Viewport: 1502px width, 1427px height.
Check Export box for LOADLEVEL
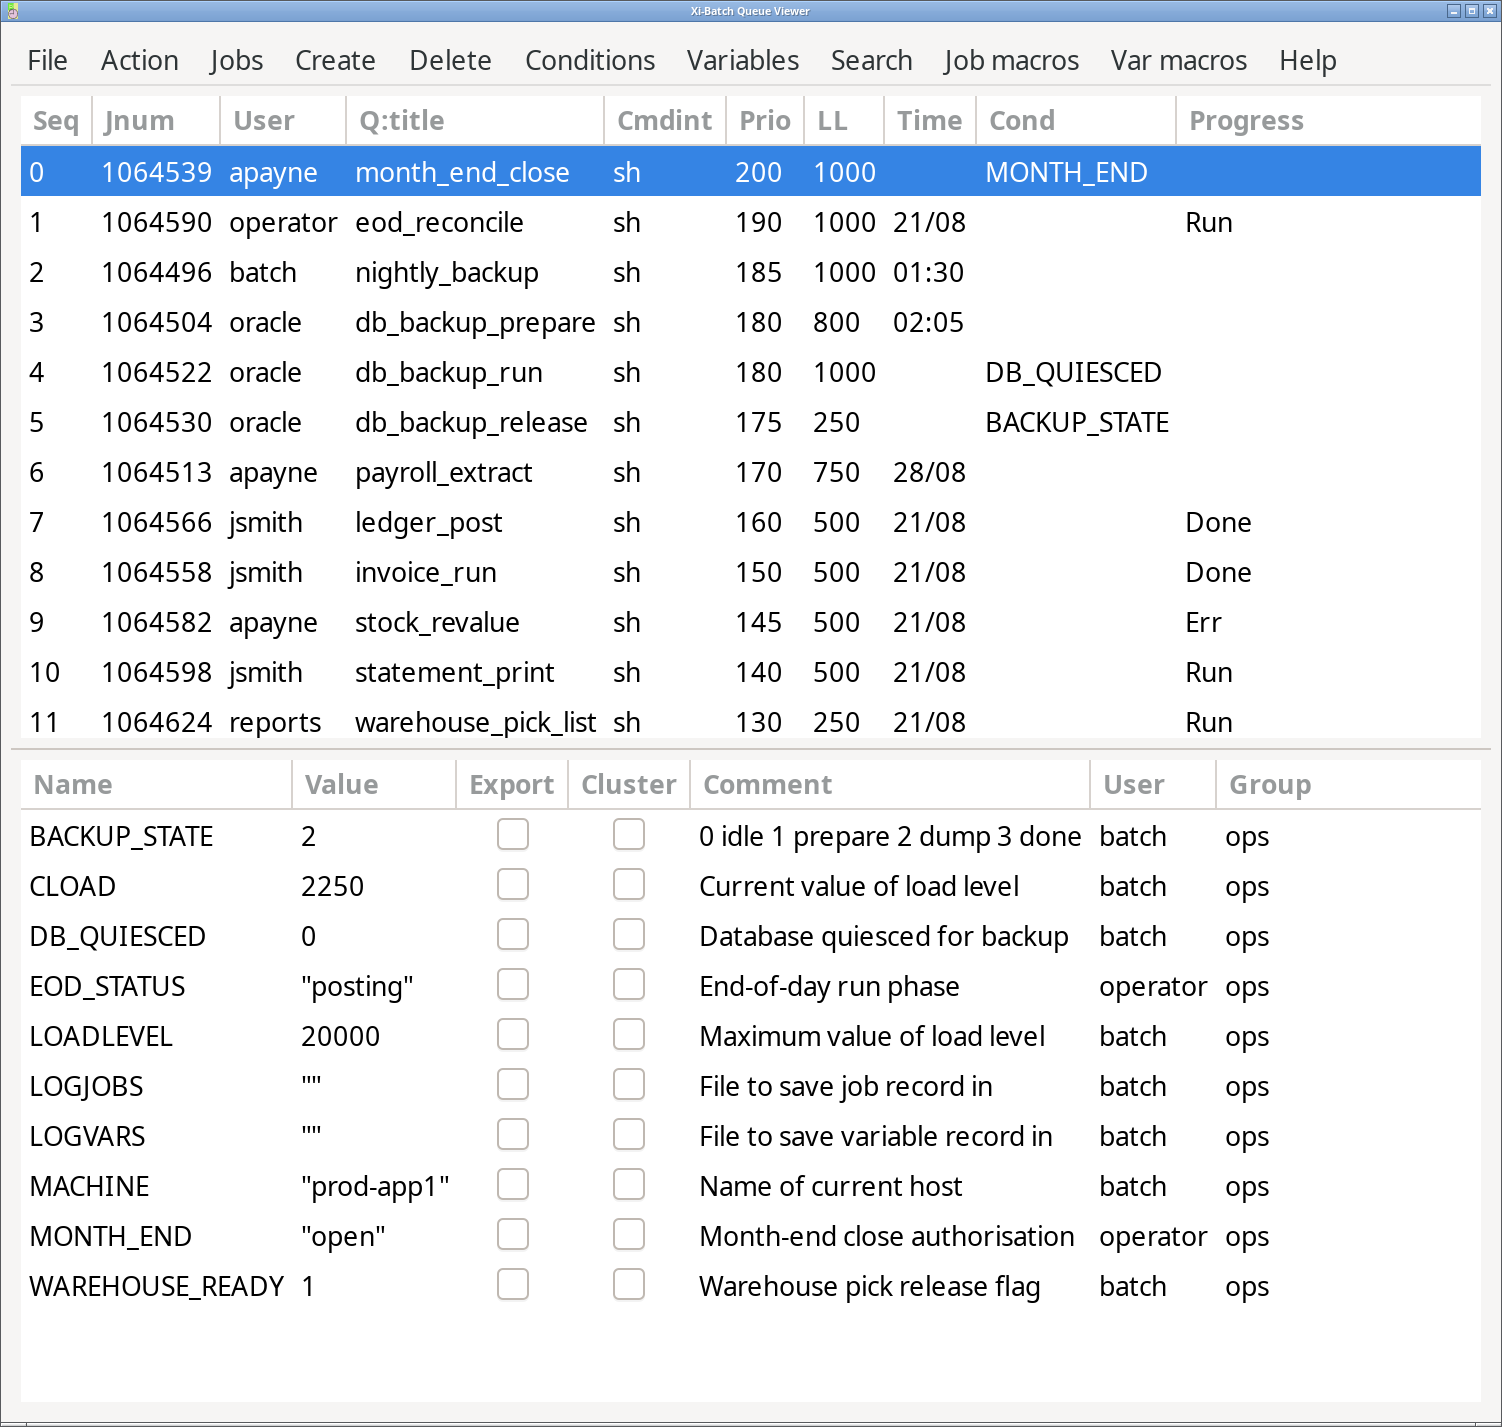(x=513, y=1034)
